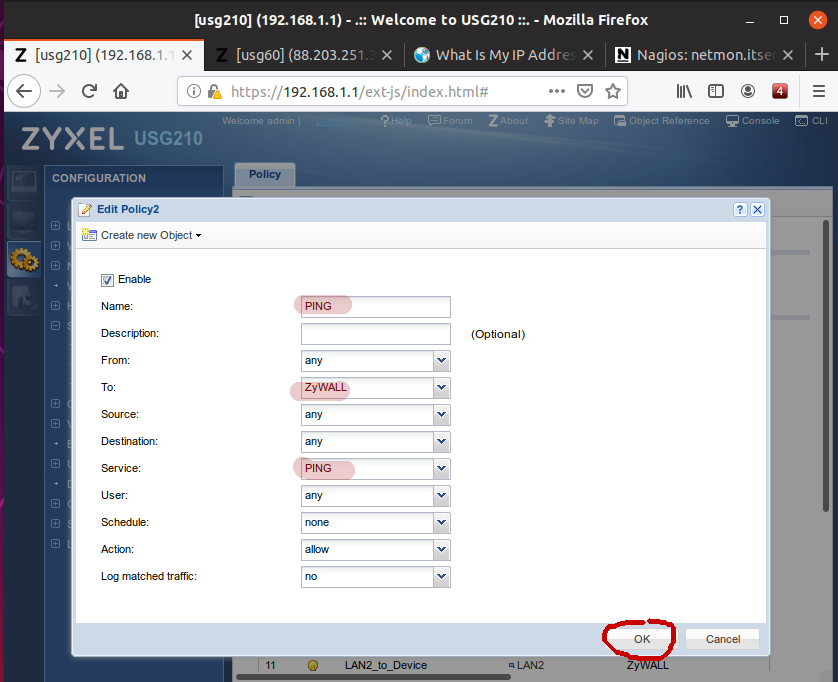838x682 pixels.
Task: Open the CLI link
Action: [x=811, y=121]
